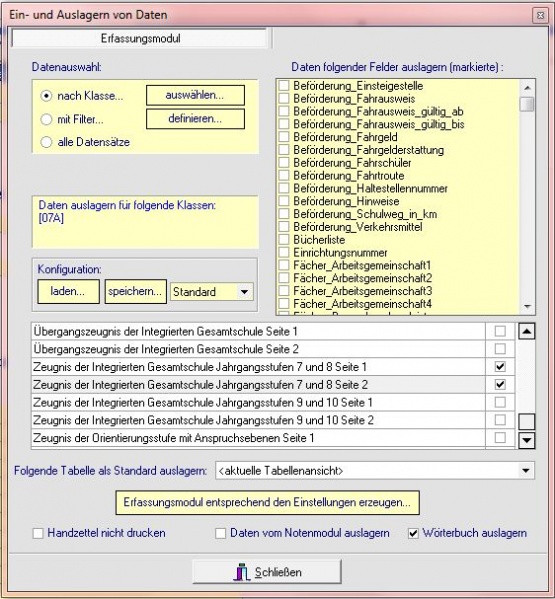Check the Fächer_Arbeitsgemeinschaft4 checkbox
Image resolution: width=555 pixels, height=599 pixels.
point(284,304)
